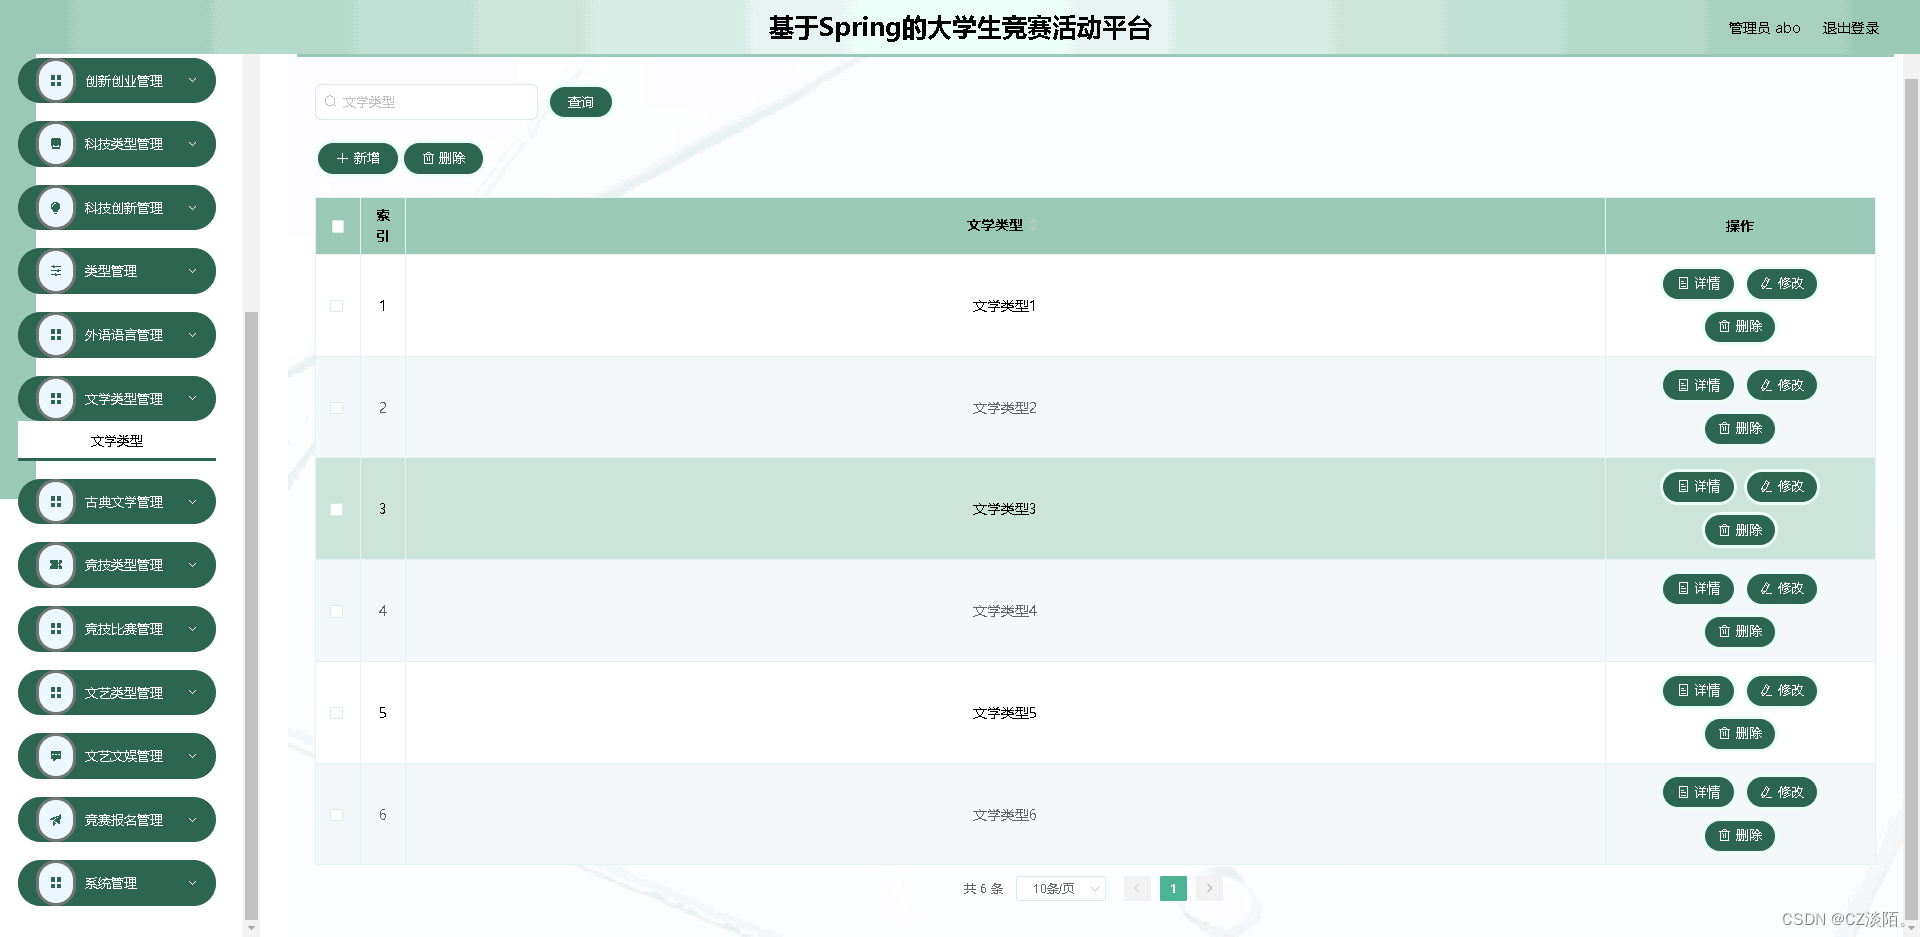Open 详情 for 文学类型3 row
Screen dimensions: 1920x937
click(1698, 487)
